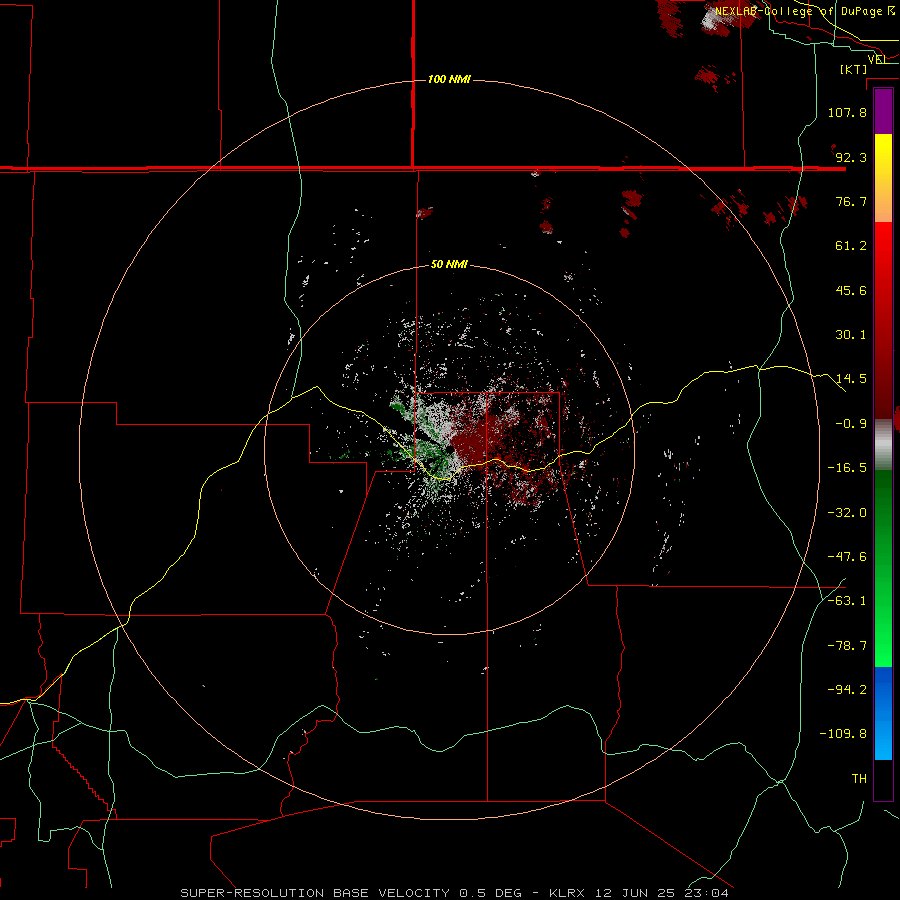900x900 pixels.
Task: Click the "50 NMI" range ring label
Action: [449, 265]
